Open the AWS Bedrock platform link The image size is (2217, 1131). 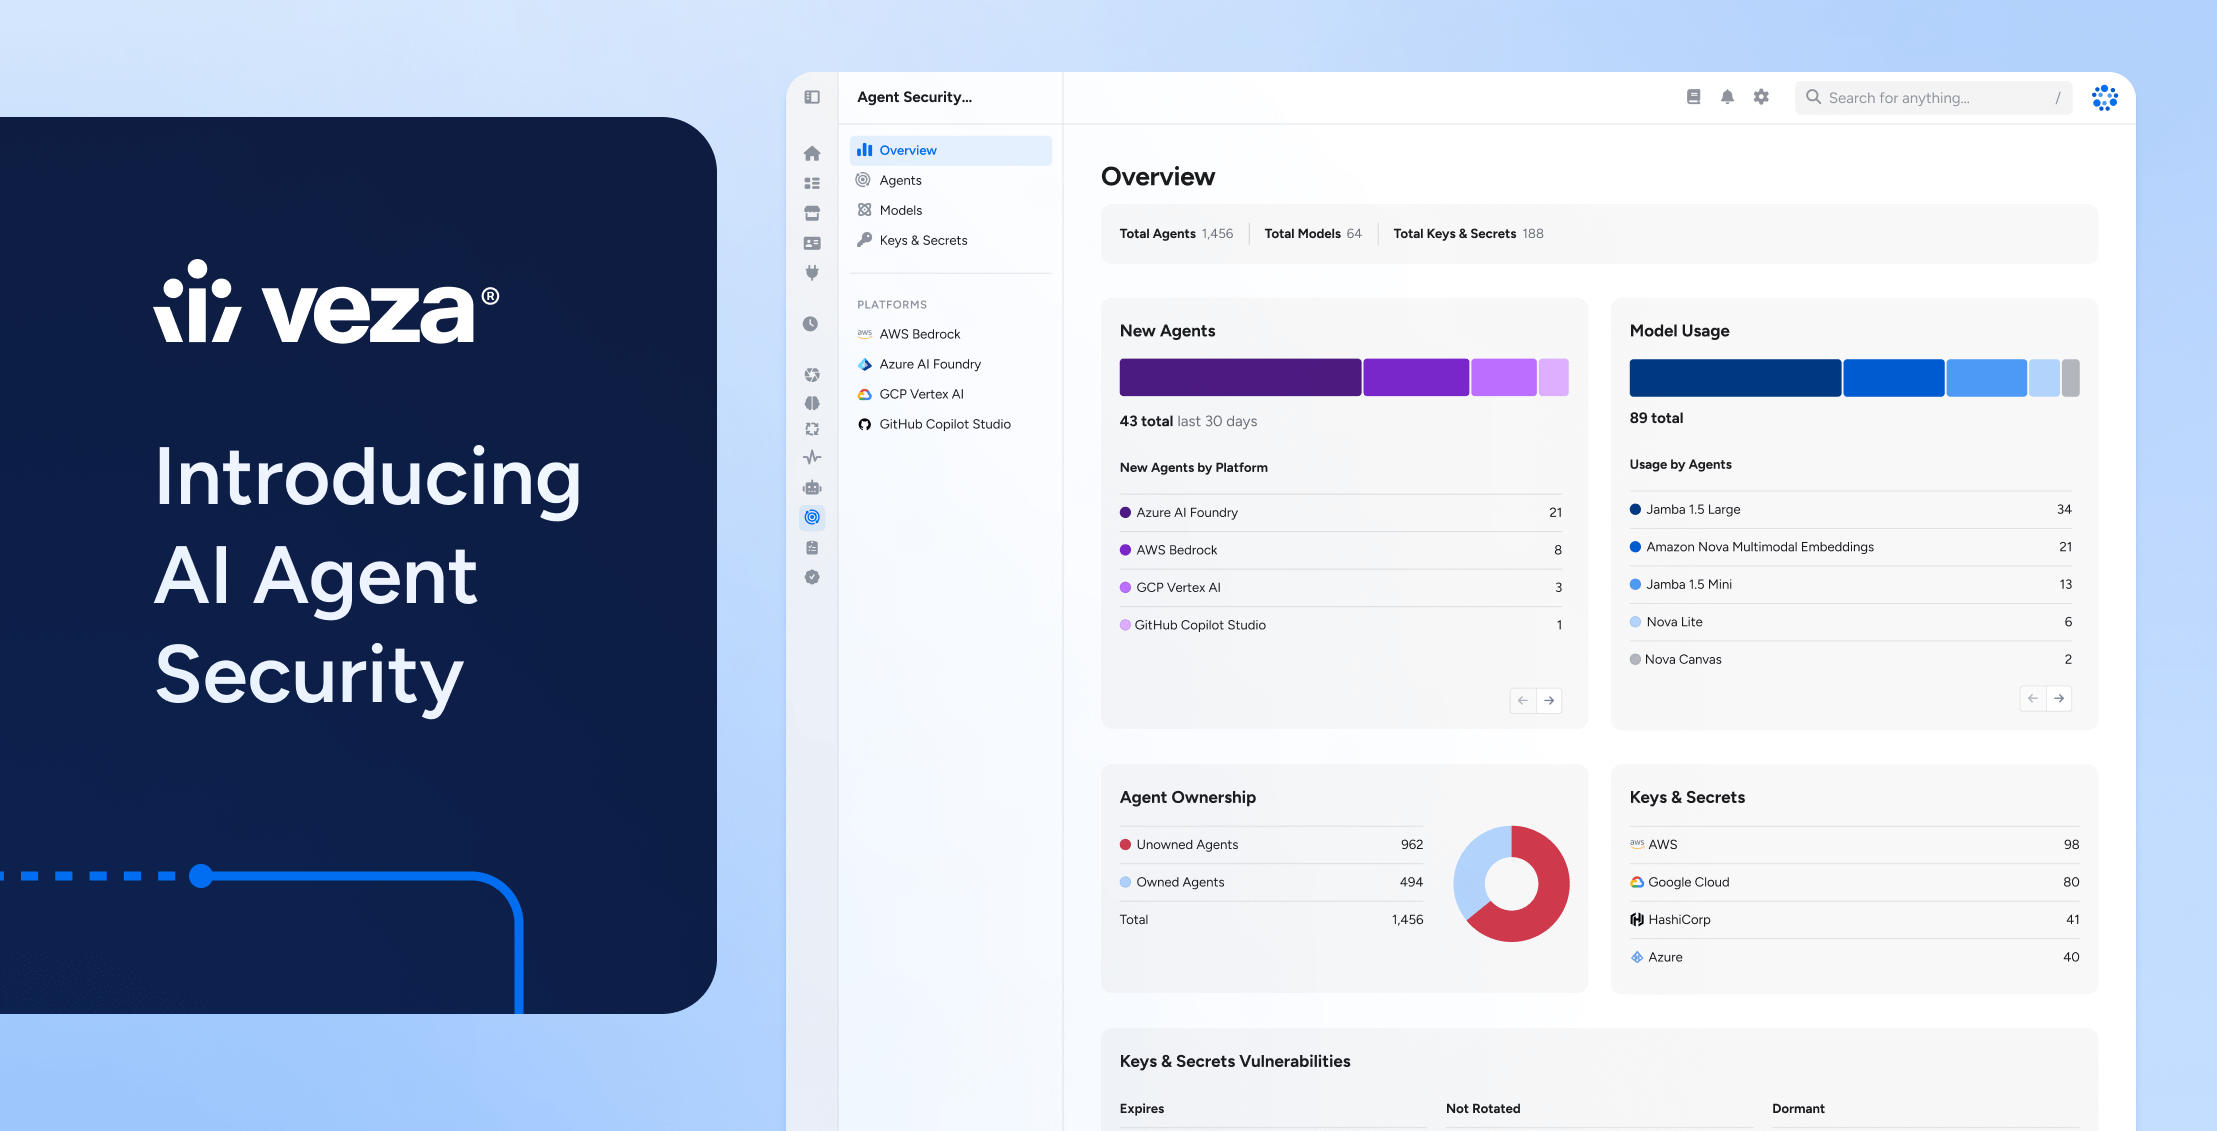pyautogui.click(x=919, y=334)
